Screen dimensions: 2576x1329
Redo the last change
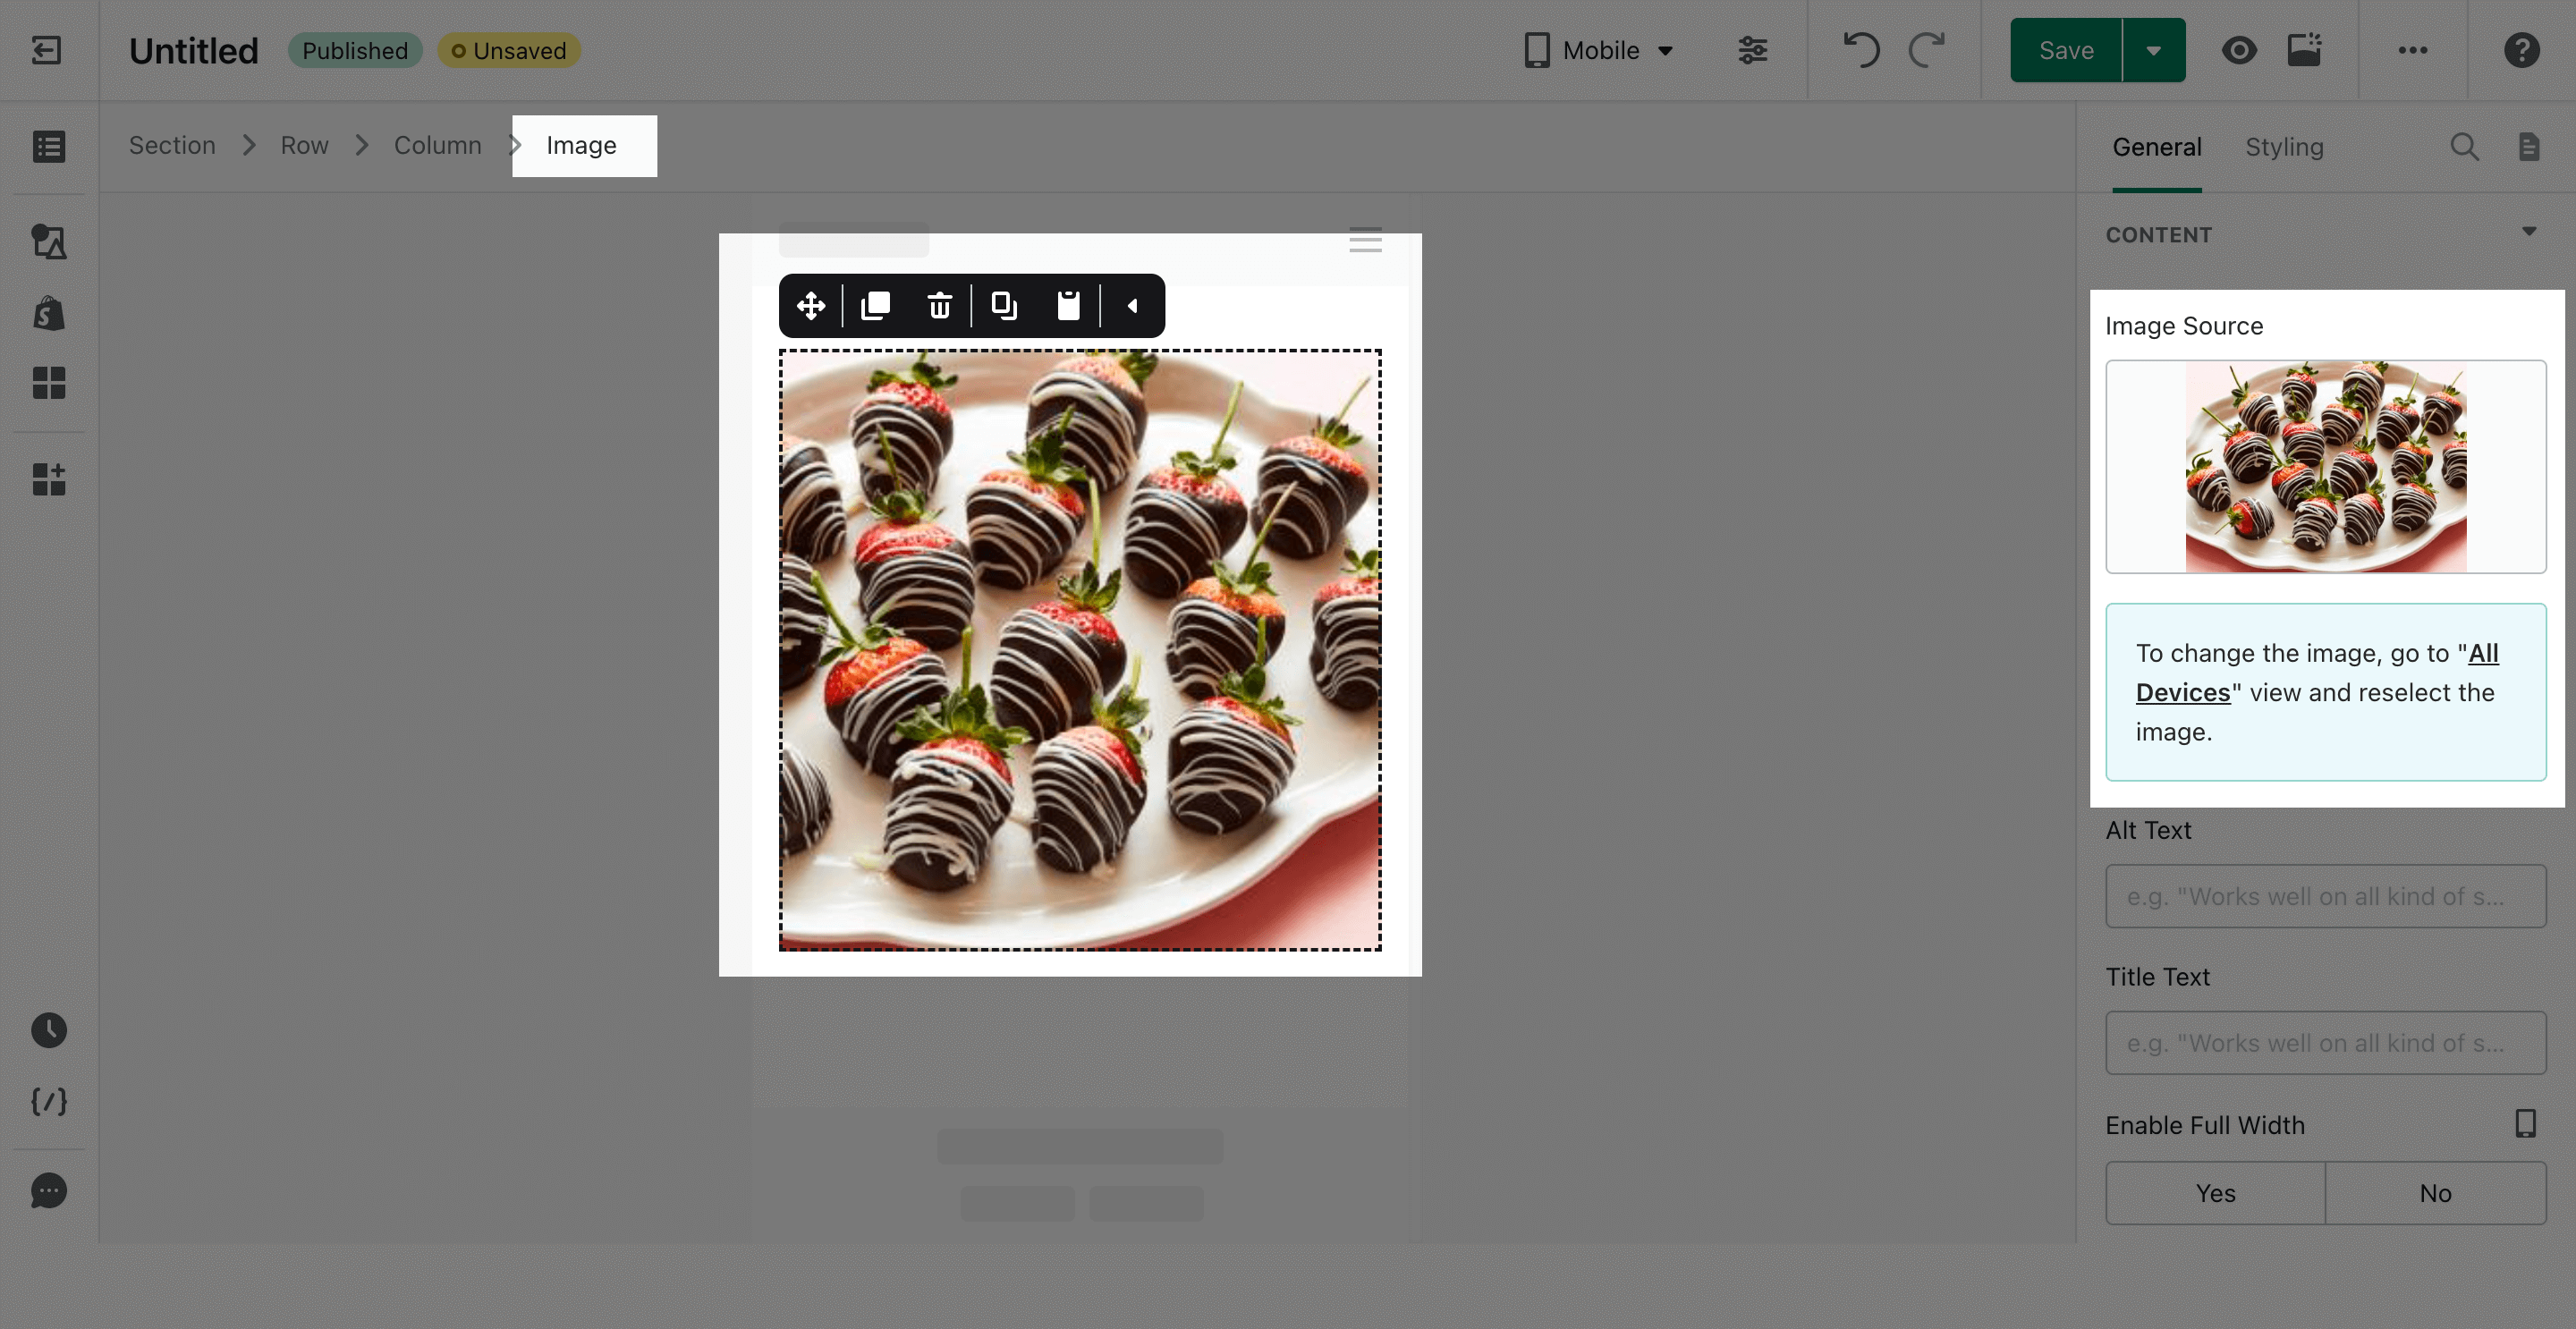pos(1927,50)
